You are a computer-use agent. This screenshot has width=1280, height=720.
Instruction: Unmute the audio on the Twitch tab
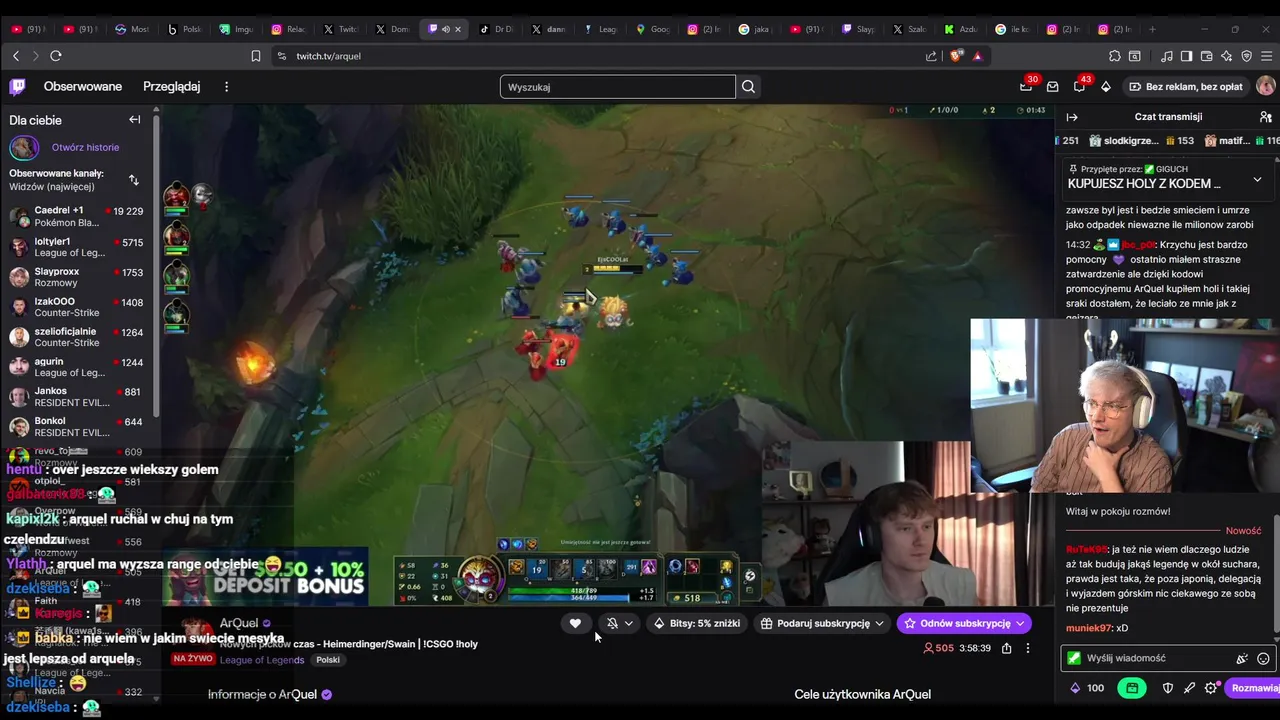click(x=445, y=29)
